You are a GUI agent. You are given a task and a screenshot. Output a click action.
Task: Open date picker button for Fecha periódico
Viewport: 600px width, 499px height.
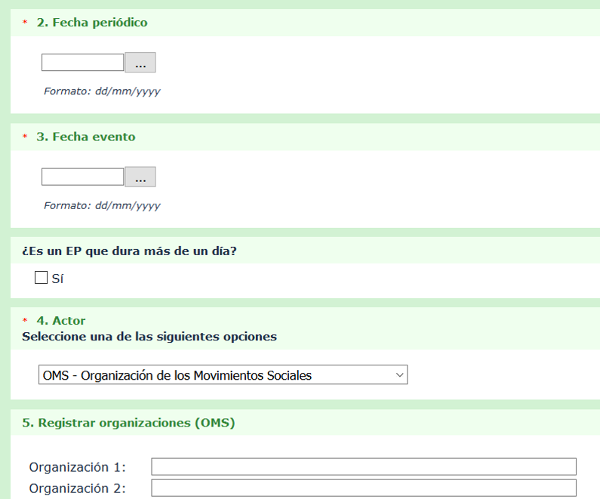pyautogui.click(x=140, y=62)
